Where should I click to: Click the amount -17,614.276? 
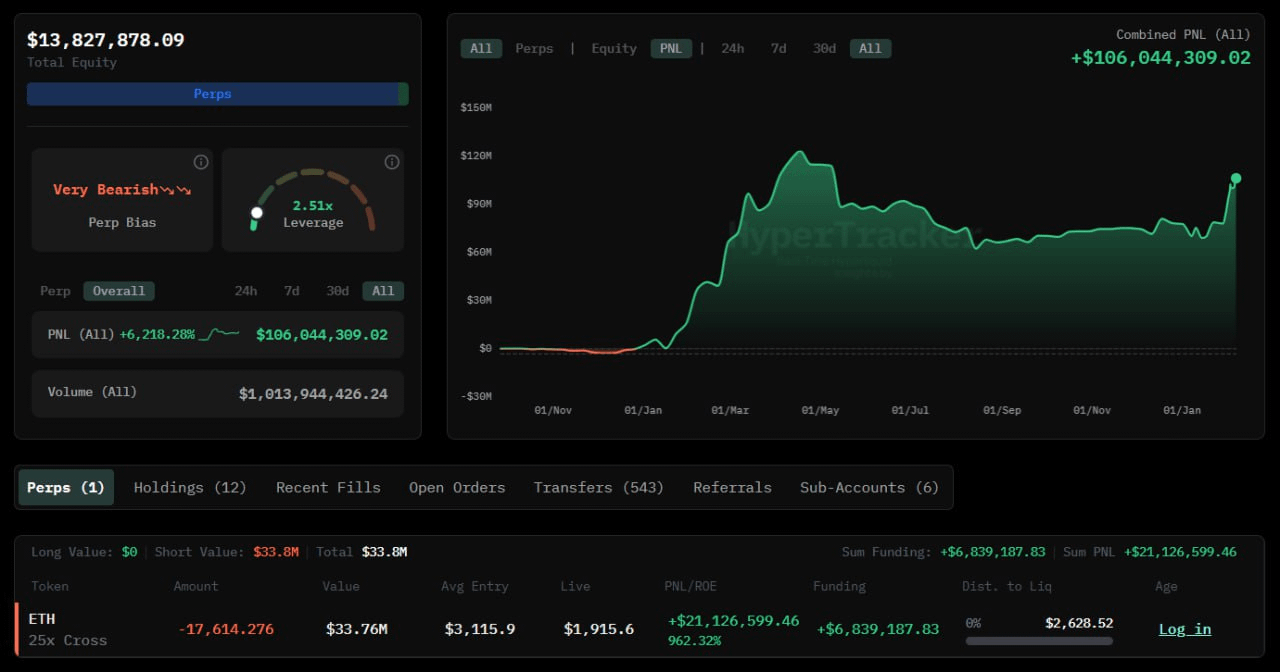point(226,629)
